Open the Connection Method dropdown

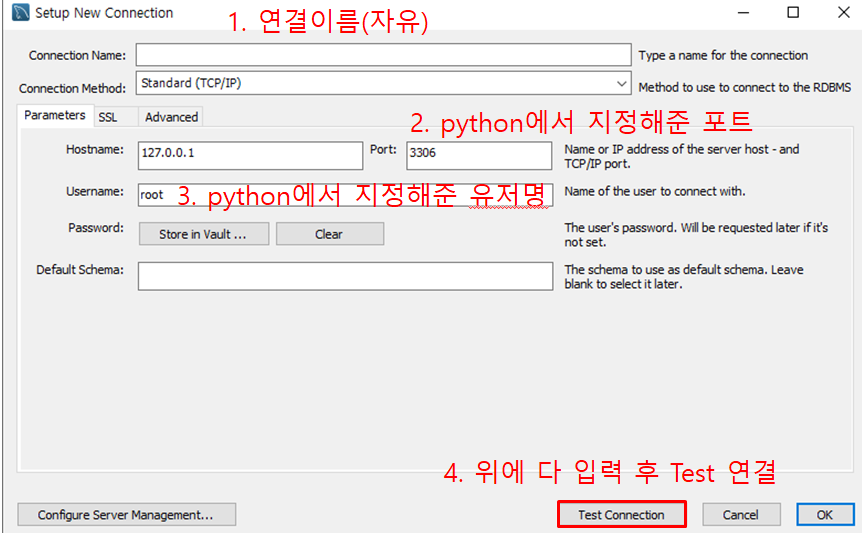click(x=383, y=83)
